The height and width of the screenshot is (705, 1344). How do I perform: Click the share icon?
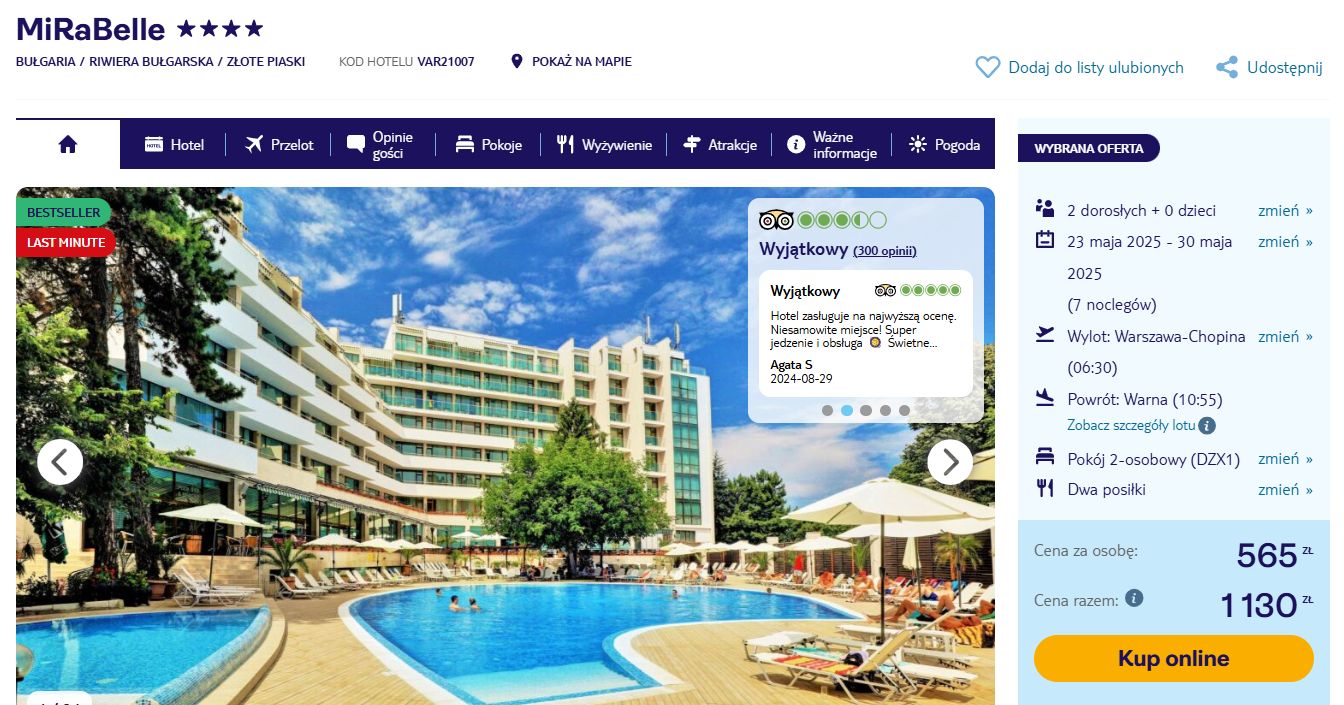point(1227,67)
